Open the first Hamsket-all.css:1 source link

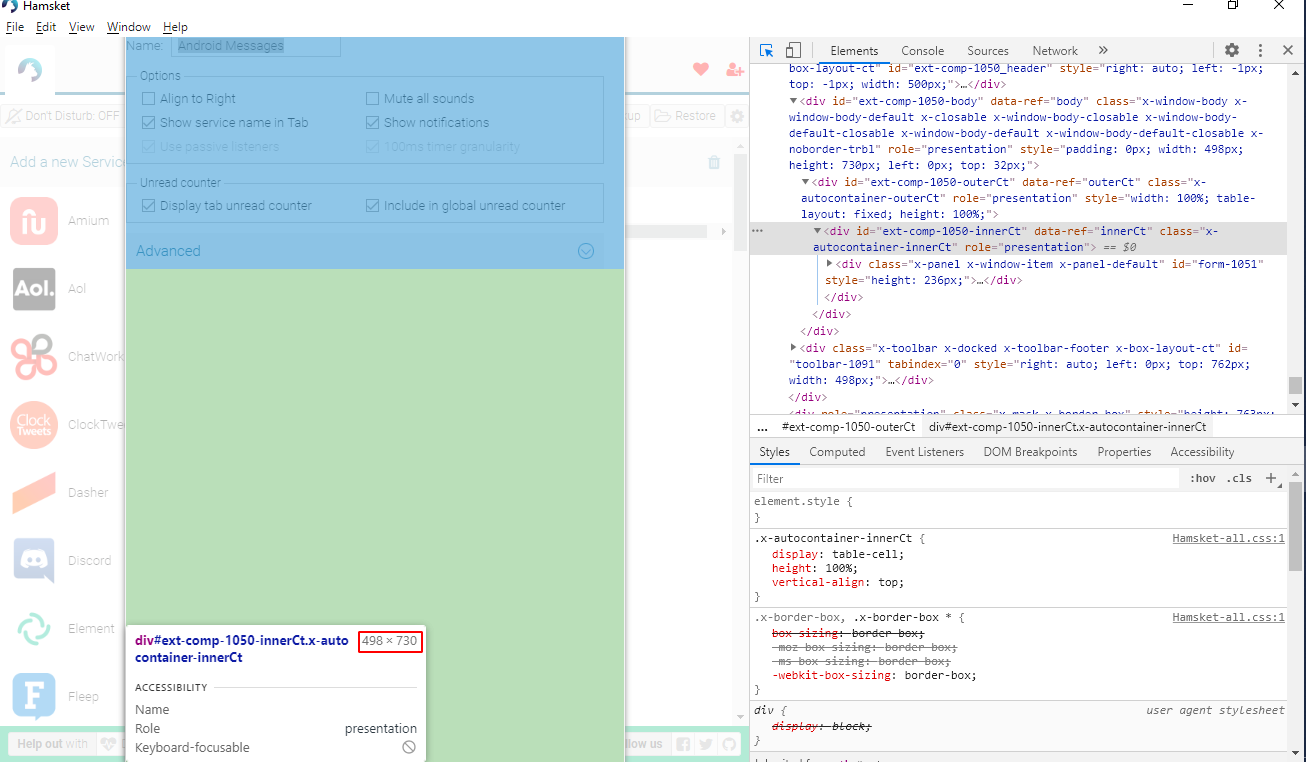(x=1228, y=538)
